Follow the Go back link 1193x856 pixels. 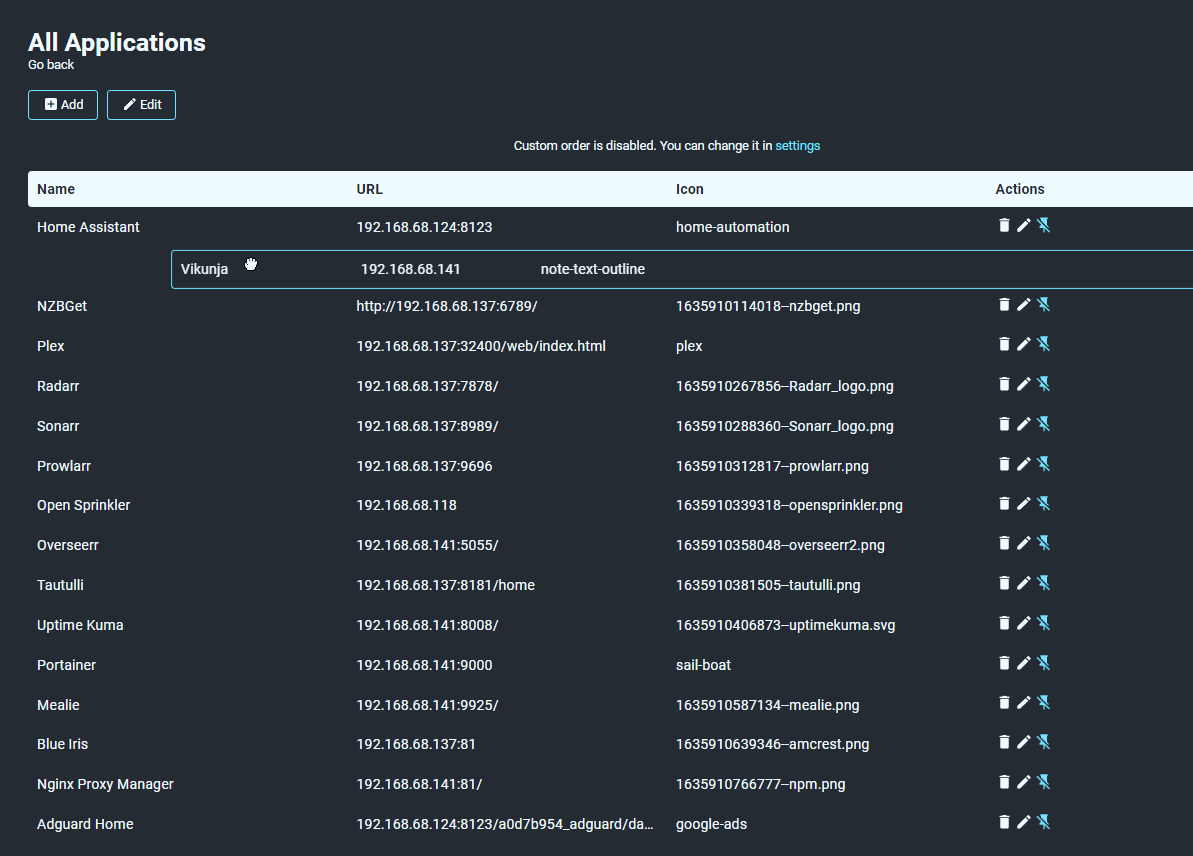point(51,65)
